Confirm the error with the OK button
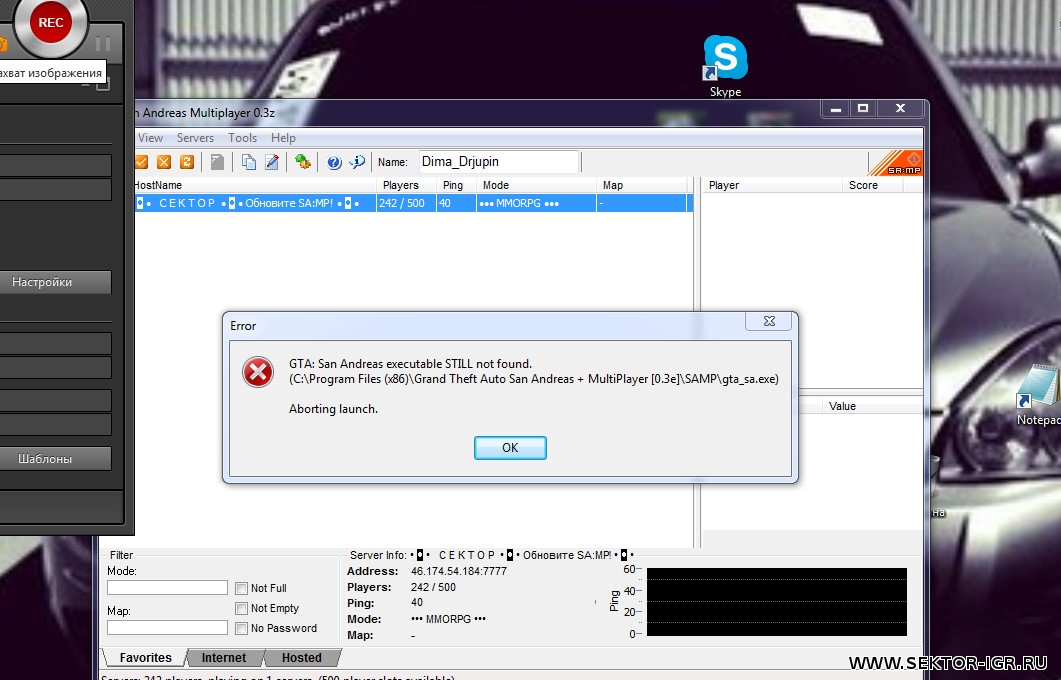Screen dimensions: 1061x680 510,448
